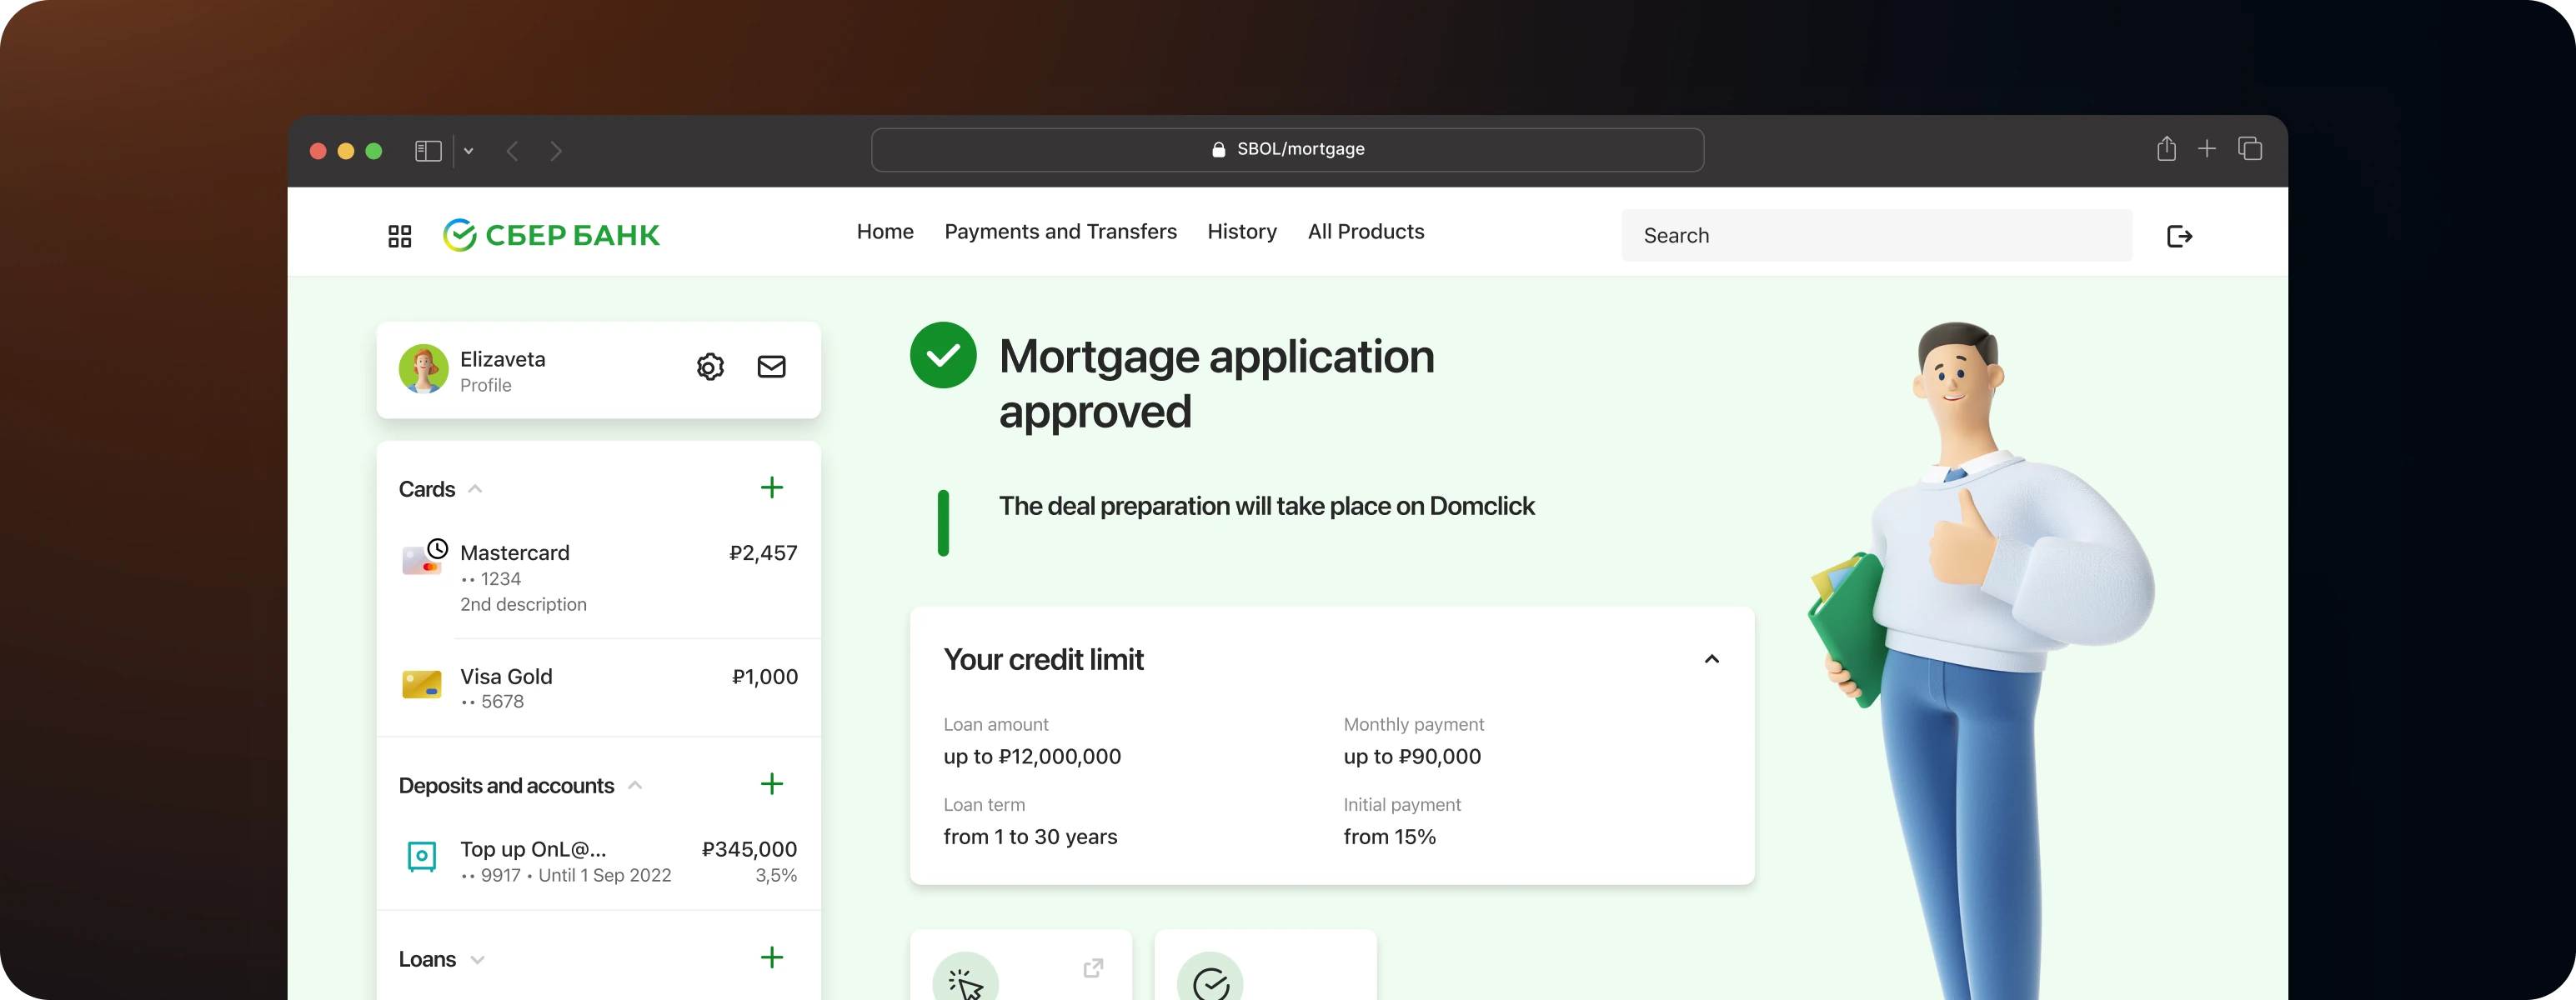This screenshot has width=2576, height=1000.
Task: Click the Top up deposit safe icon
Action: click(422, 856)
